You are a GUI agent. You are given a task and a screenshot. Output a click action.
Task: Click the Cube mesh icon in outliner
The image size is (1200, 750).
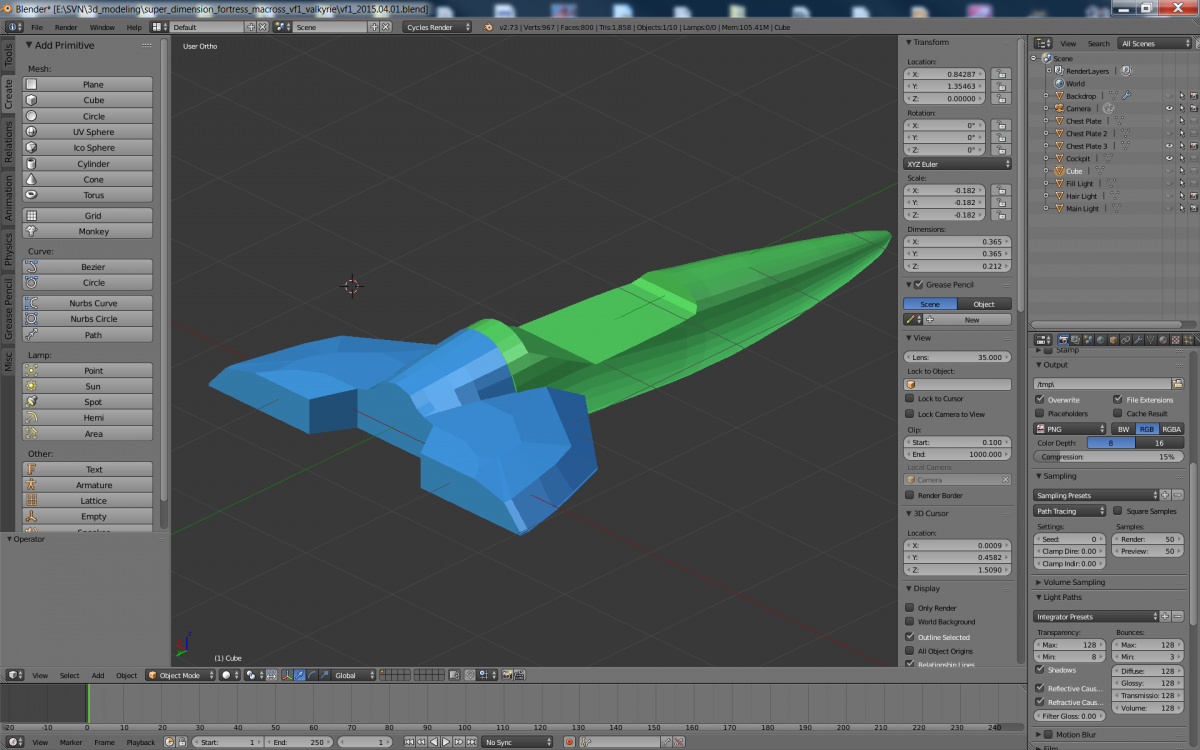(1060, 171)
